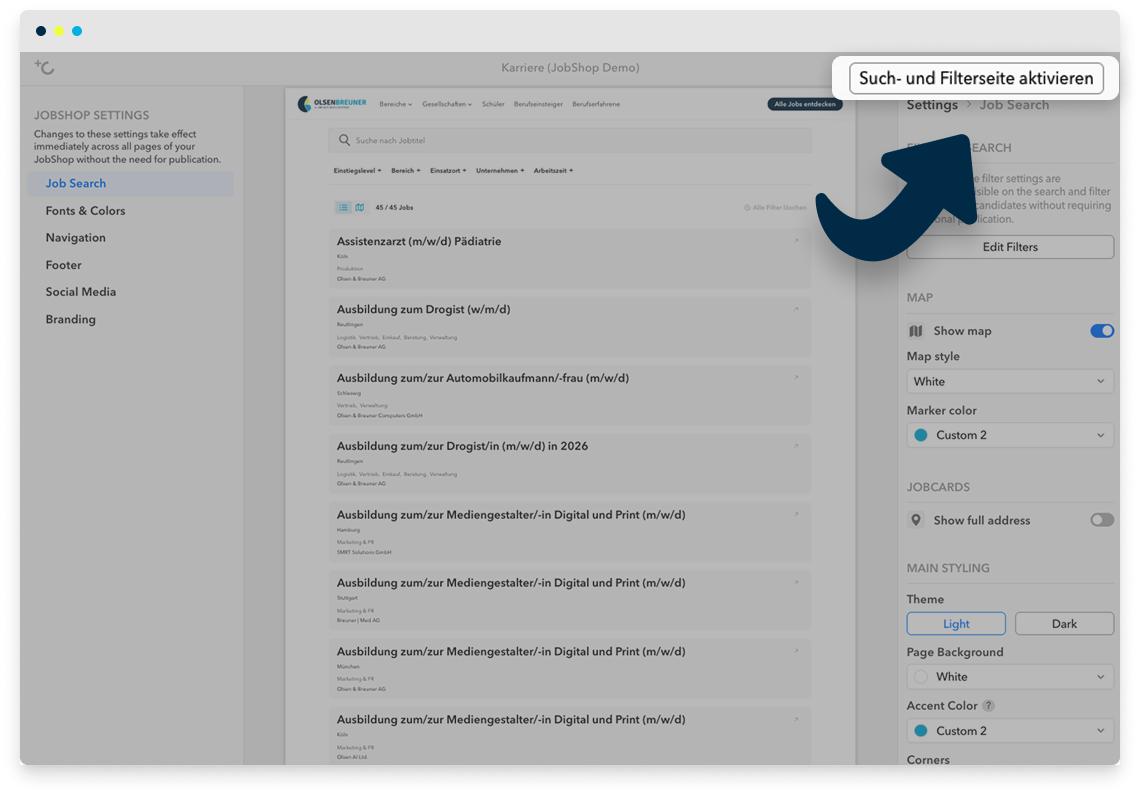The height and width of the screenshot is (795, 1140).
Task: Switch to map view icon
Action: click(x=359, y=207)
